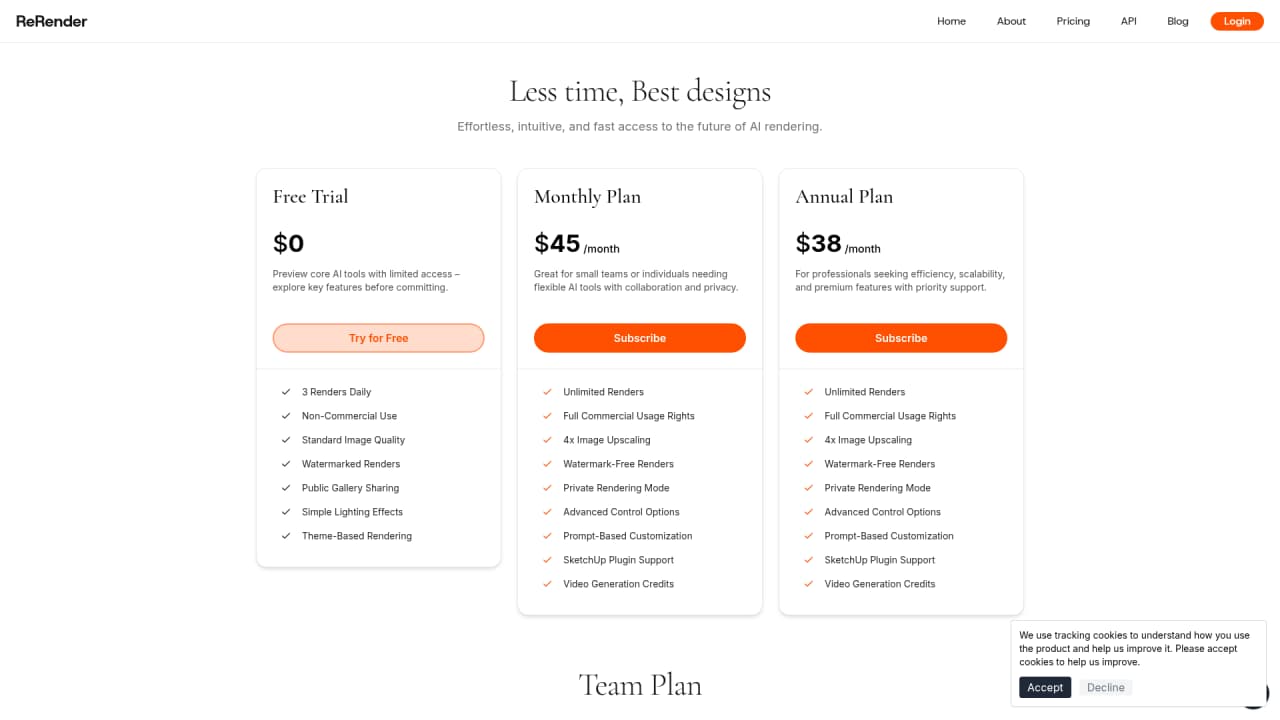Click '3 Renders Daily' feature
1280x720 pixels.
pos(336,392)
